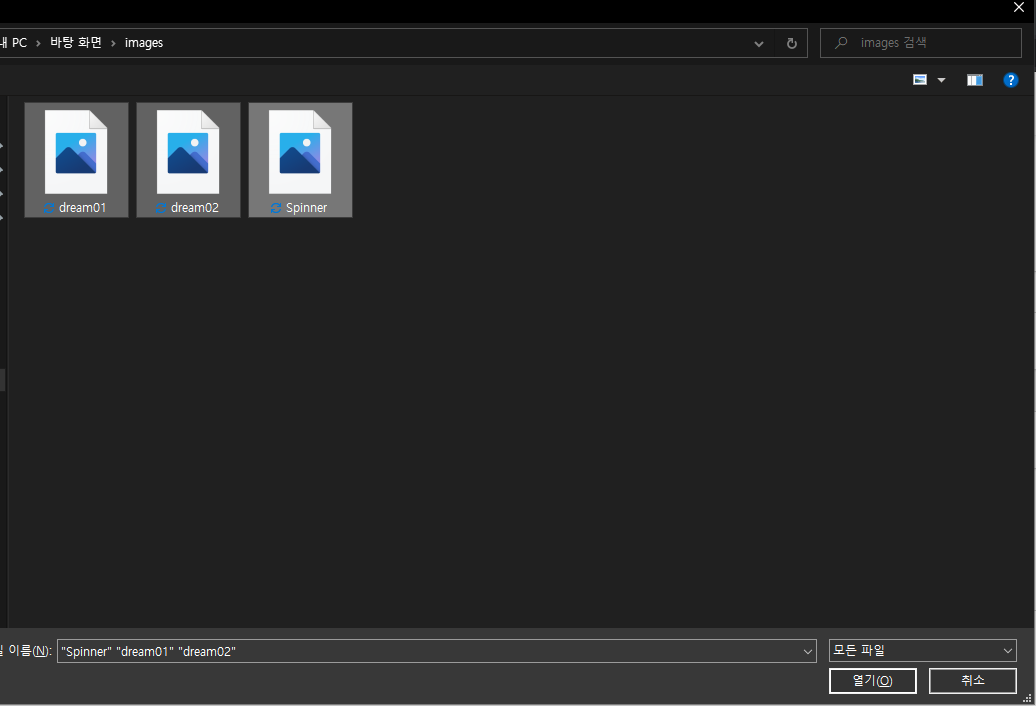Click the file name input field
The width and height of the screenshot is (1036, 706).
tap(437, 651)
